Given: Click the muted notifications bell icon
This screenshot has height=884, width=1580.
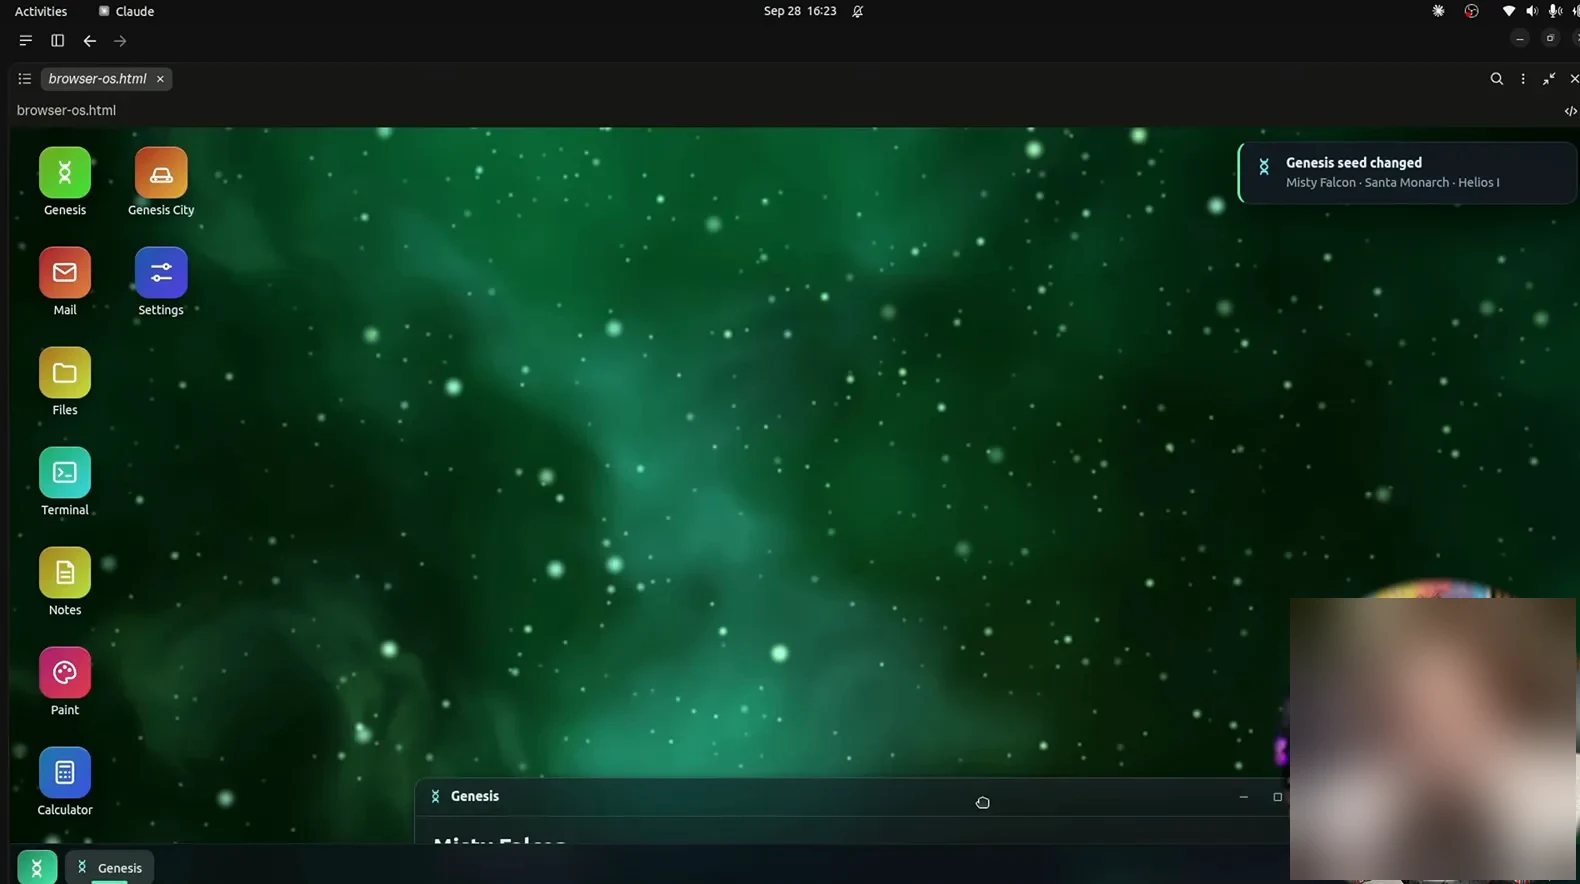Looking at the screenshot, I should click(858, 11).
